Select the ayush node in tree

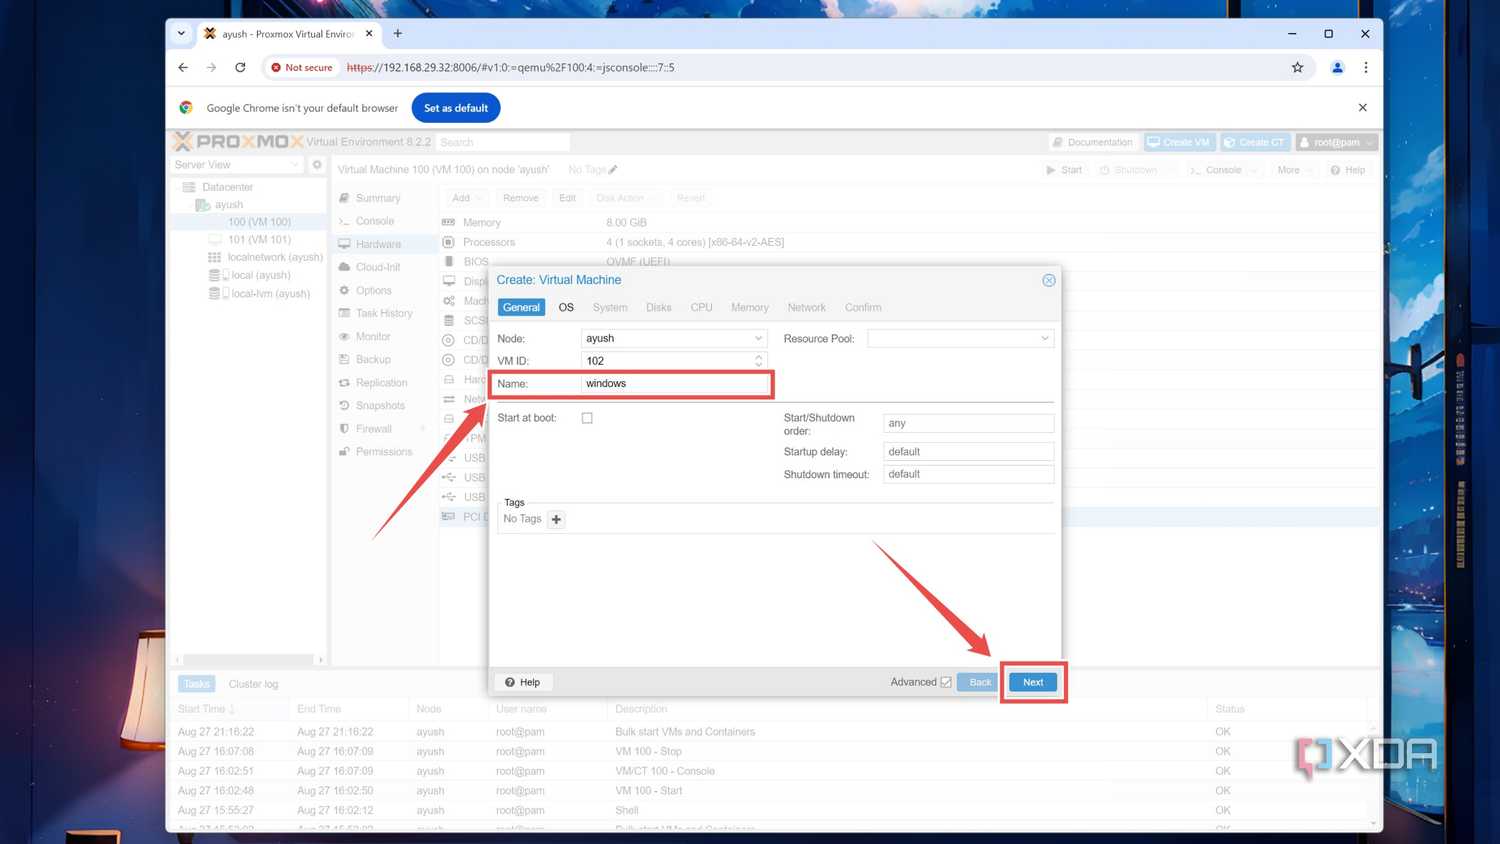click(228, 205)
